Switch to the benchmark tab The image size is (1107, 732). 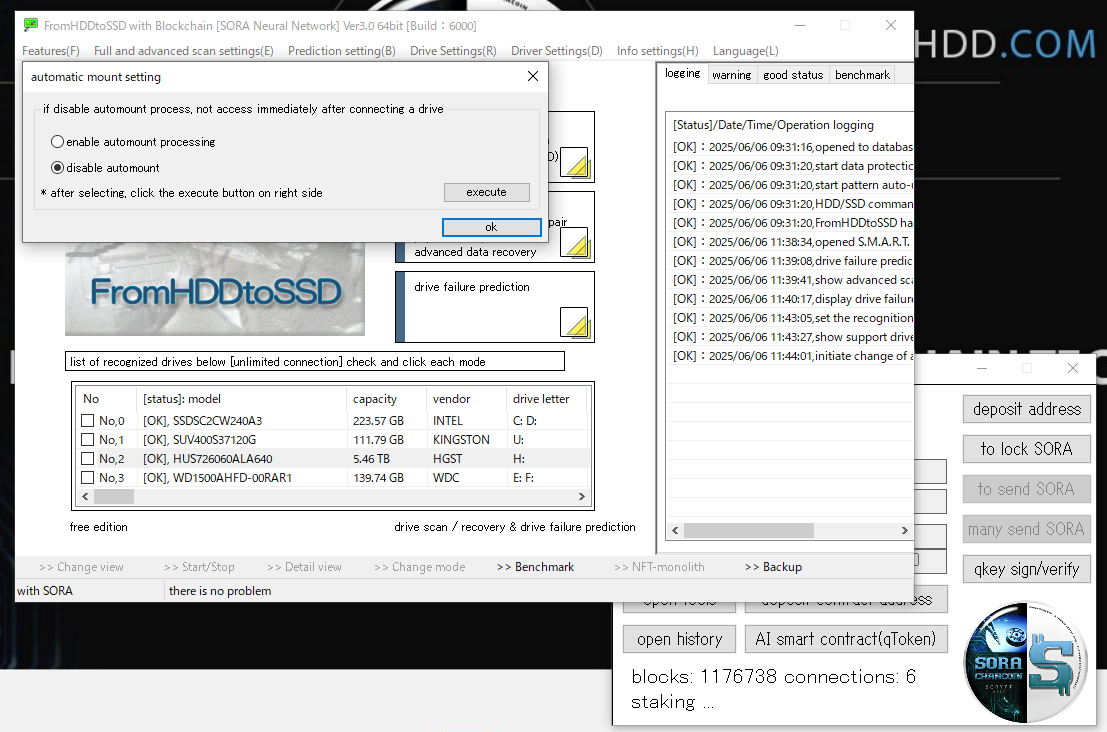coord(862,75)
